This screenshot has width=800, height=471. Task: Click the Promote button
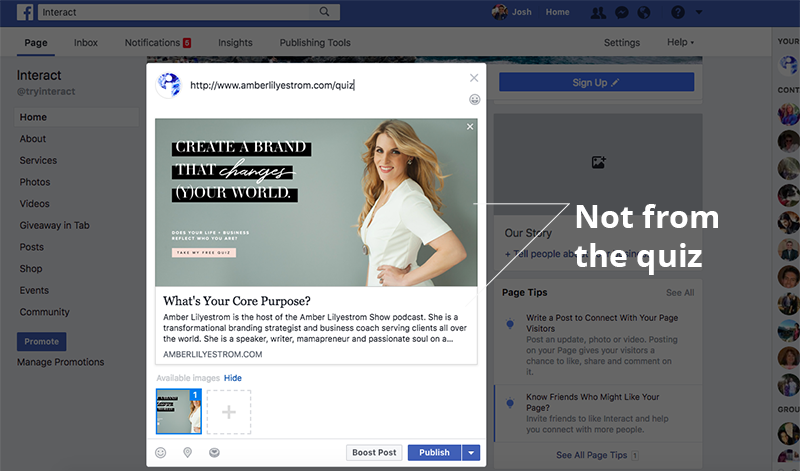tap(41, 341)
